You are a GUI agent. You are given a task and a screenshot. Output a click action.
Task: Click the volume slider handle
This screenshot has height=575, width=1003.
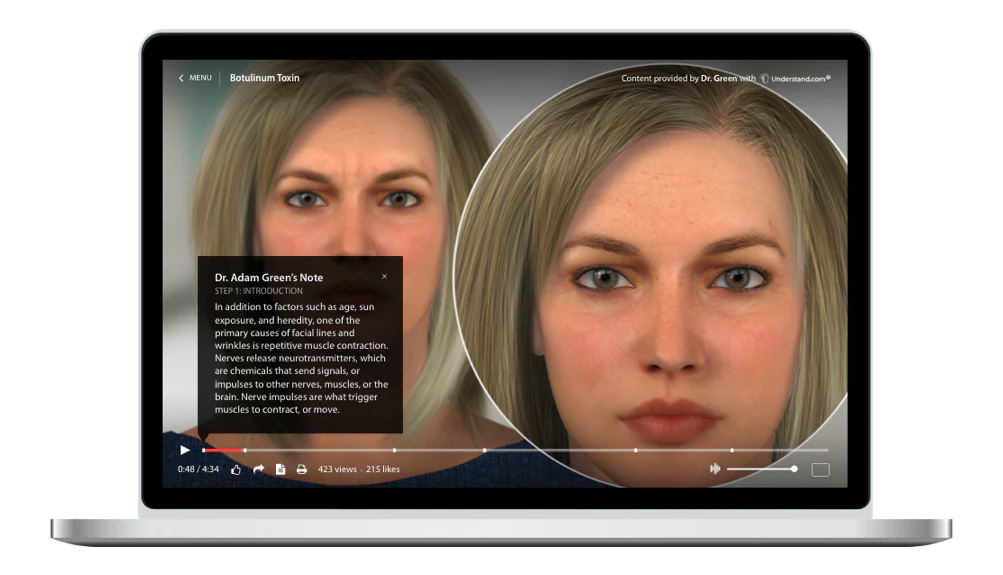tap(794, 469)
